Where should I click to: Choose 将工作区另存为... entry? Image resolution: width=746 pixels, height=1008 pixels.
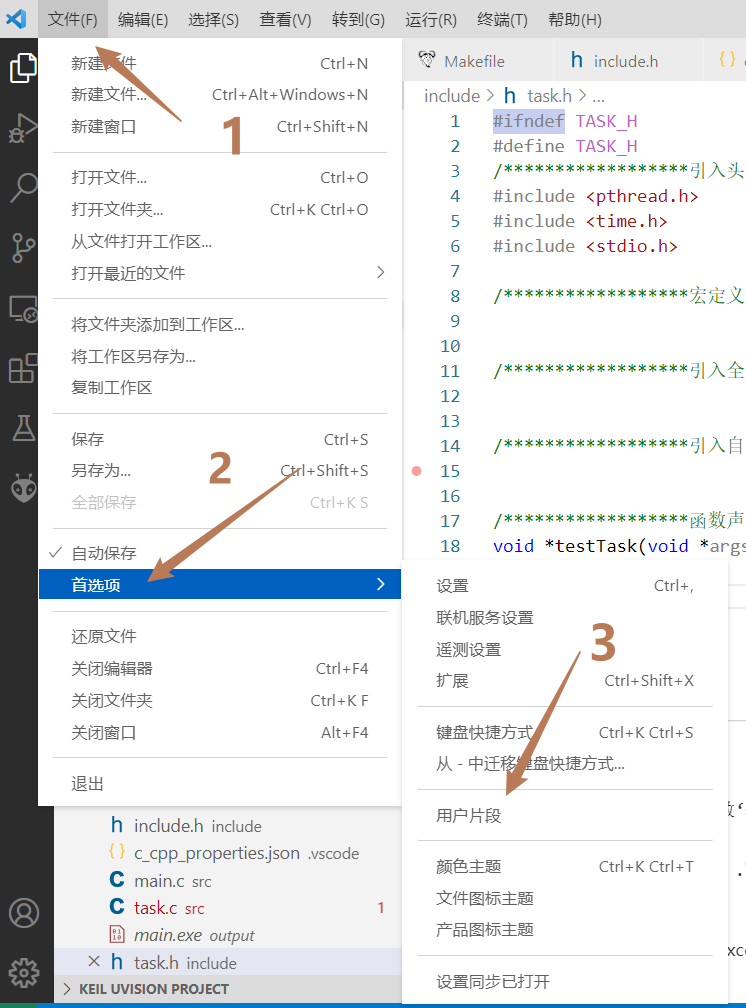tap(219, 356)
